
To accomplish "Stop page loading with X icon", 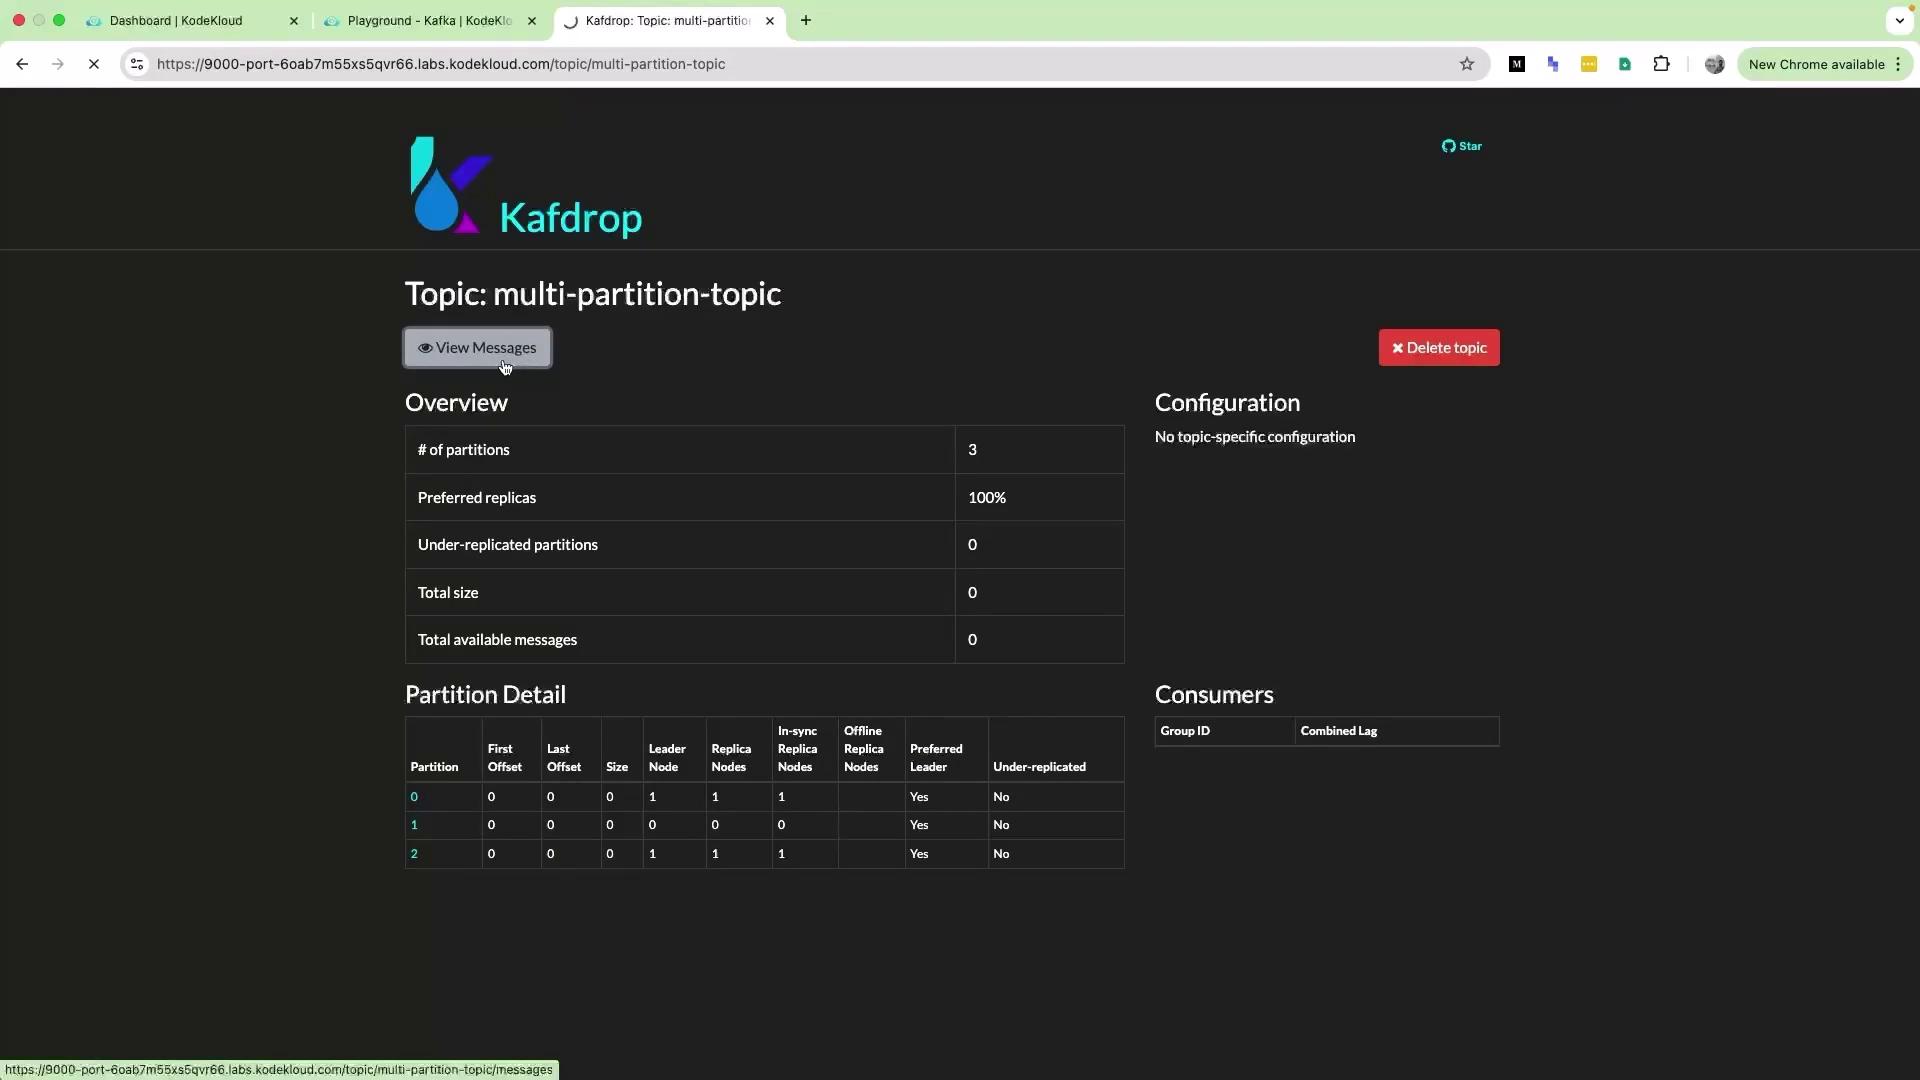I will [94, 64].
